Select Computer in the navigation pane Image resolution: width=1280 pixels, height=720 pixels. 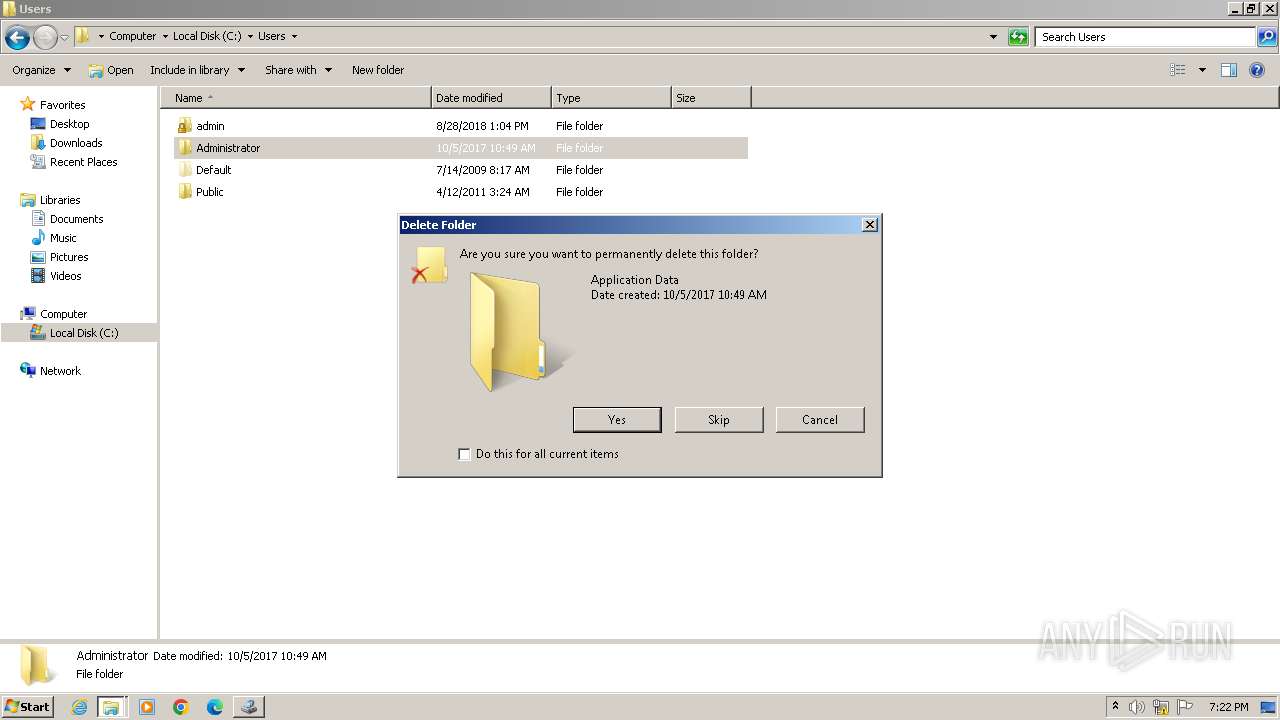pyautogui.click(x=63, y=314)
